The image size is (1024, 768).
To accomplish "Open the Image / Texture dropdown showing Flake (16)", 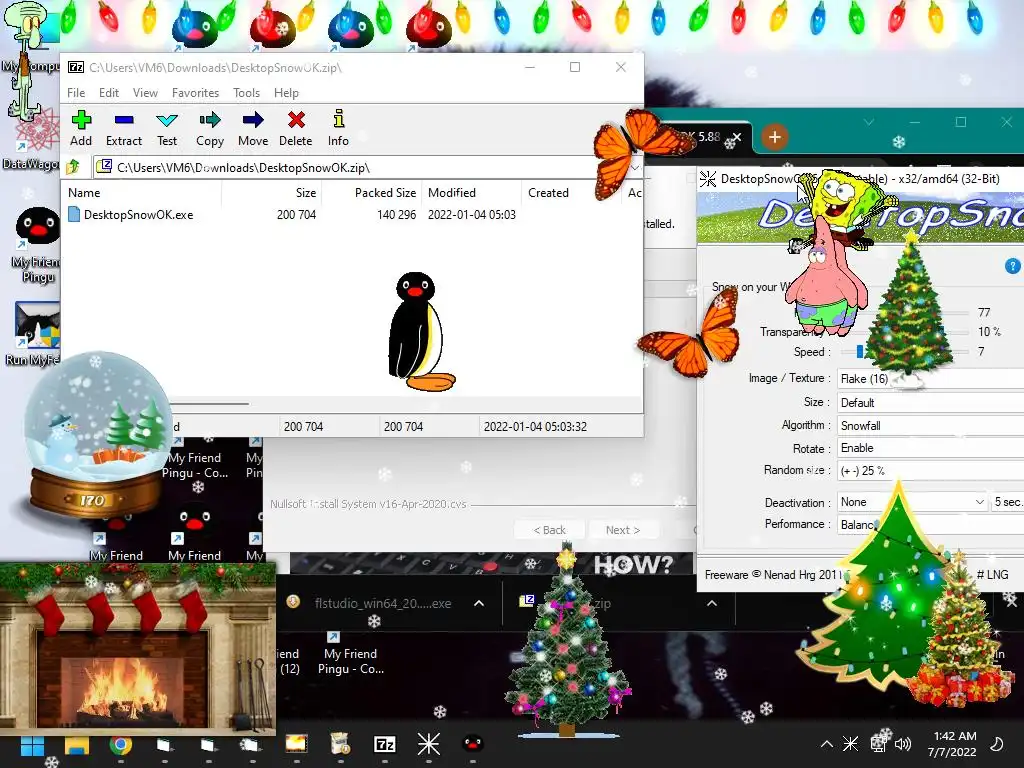I will point(931,379).
